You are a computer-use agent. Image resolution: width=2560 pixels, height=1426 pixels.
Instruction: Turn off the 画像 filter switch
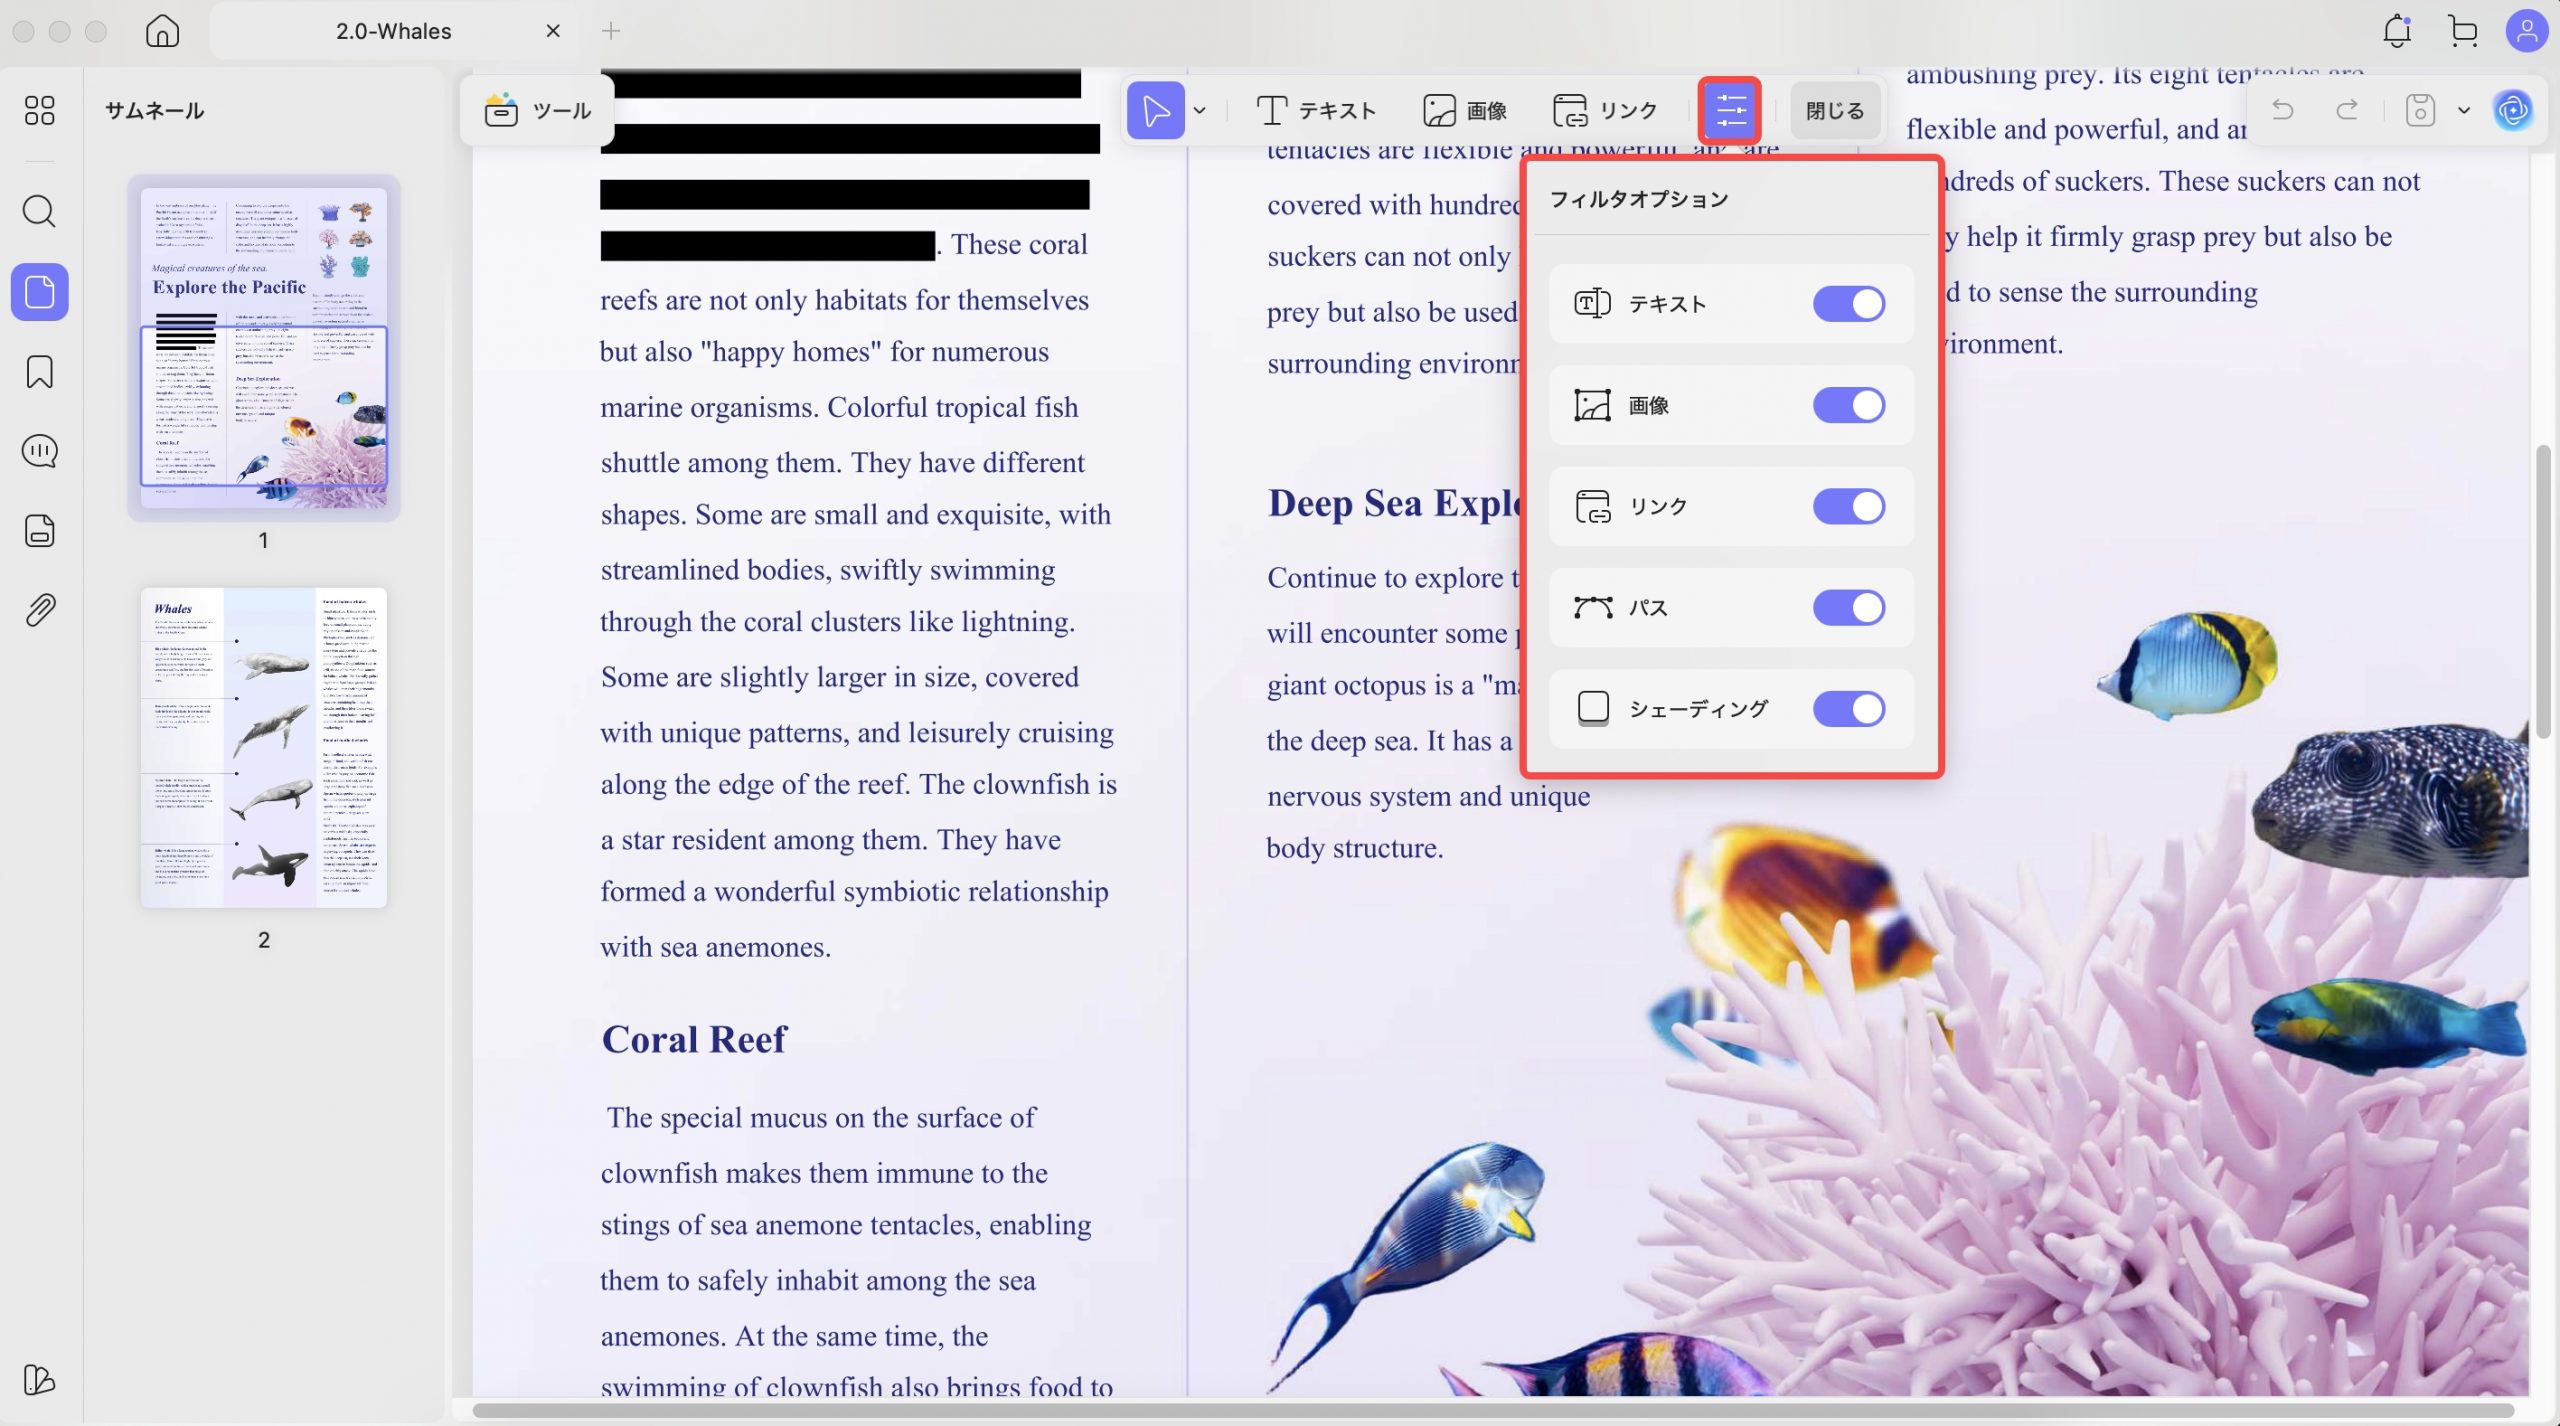click(x=1848, y=405)
